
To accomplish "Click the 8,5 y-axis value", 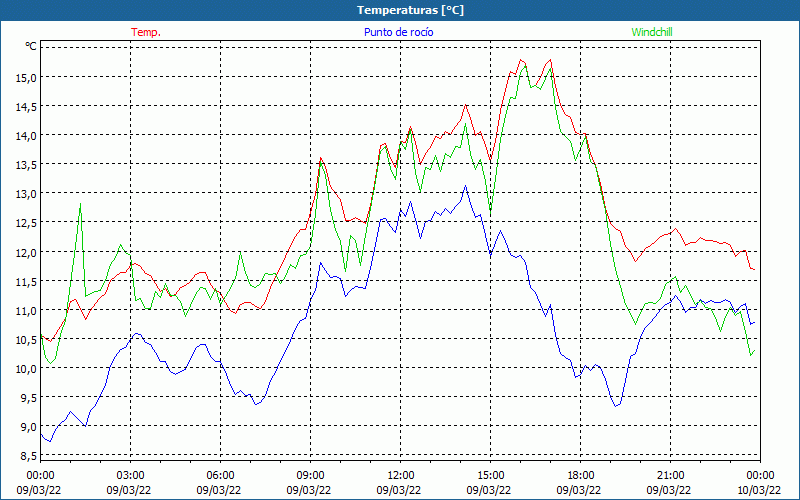I will [29, 456].
